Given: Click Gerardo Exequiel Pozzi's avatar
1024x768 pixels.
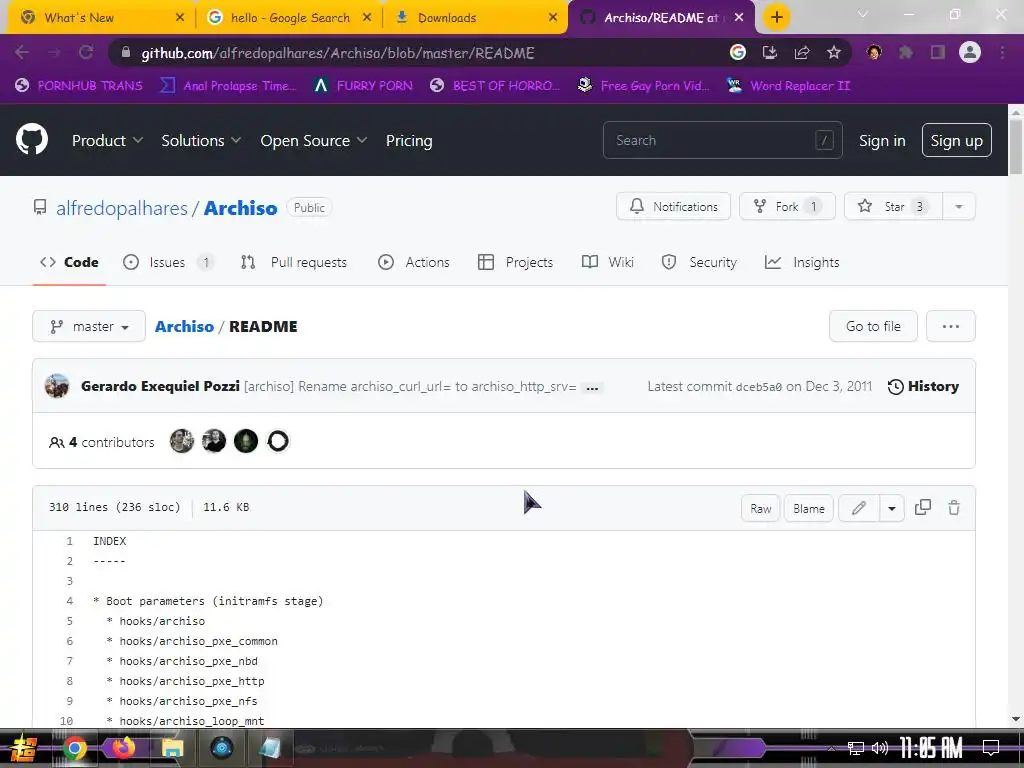Looking at the screenshot, I should (x=57, y=386).
